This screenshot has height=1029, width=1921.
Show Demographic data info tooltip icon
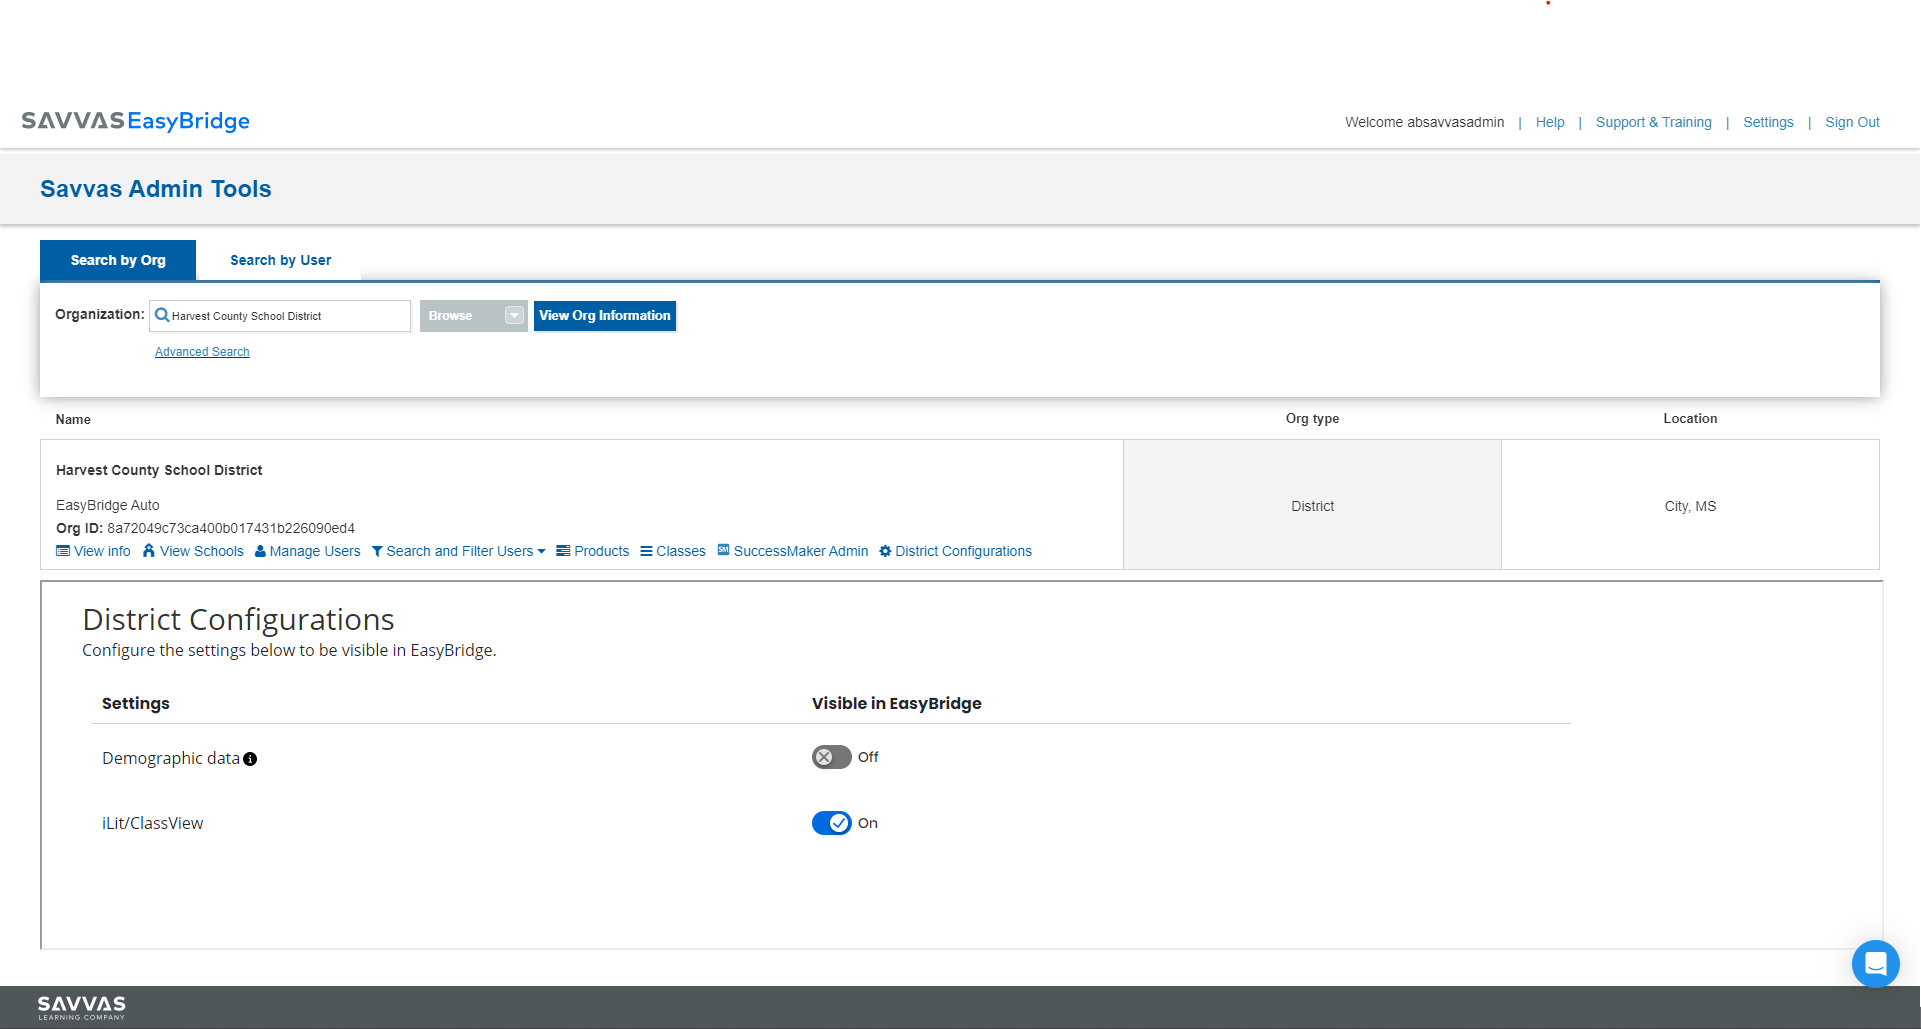(x=250, y=759)
